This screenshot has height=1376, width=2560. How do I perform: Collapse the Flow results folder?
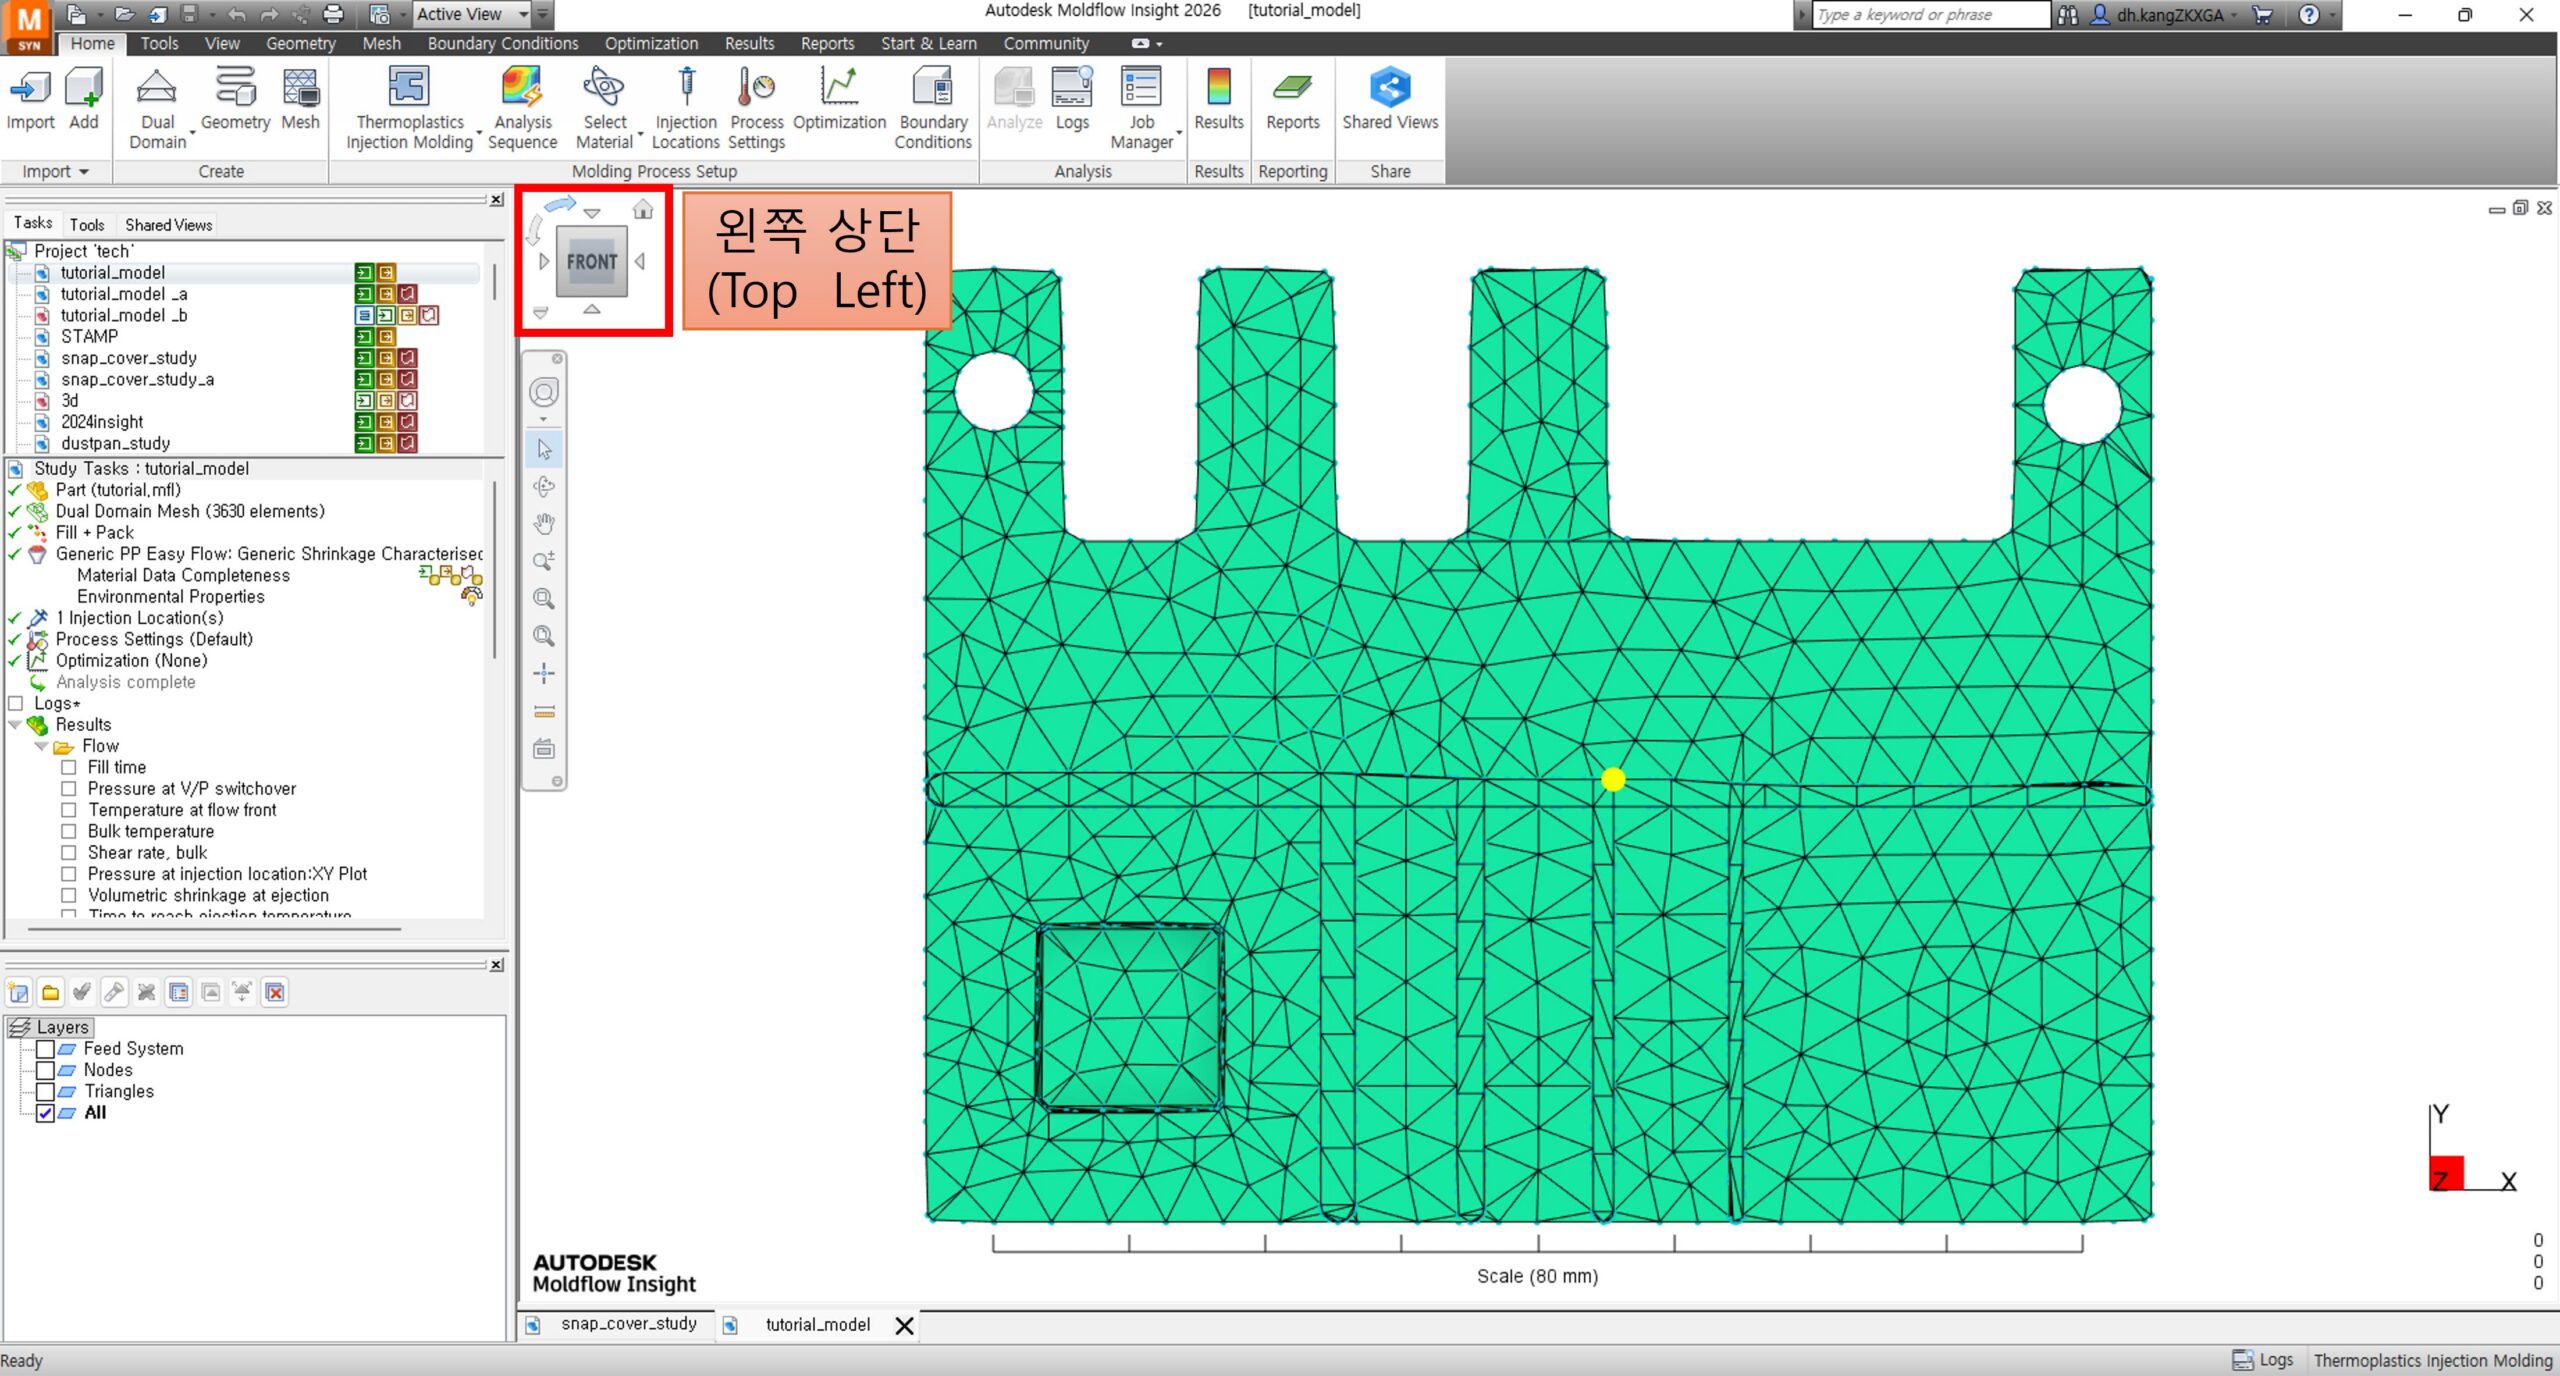[x=41, y=746]
